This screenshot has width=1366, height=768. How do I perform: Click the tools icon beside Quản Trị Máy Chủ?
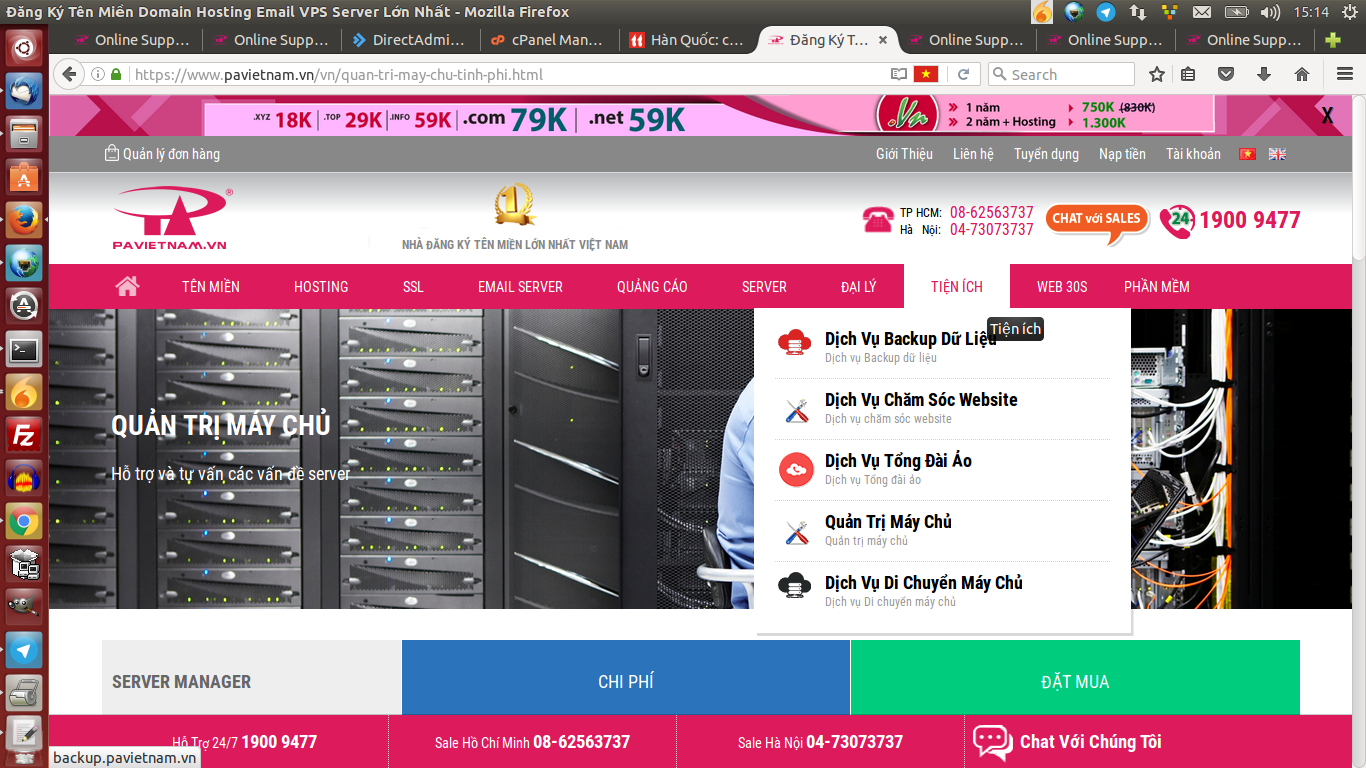796,532
